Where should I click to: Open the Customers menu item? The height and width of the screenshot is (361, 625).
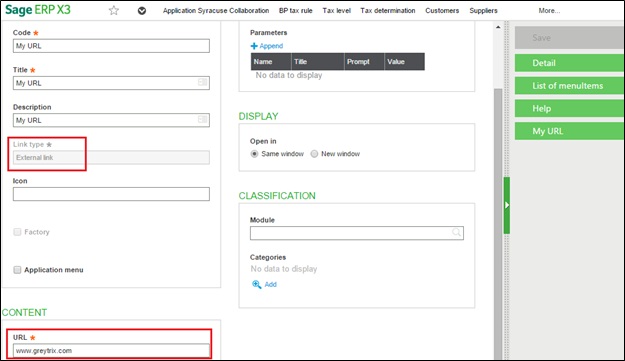point(442,11)
